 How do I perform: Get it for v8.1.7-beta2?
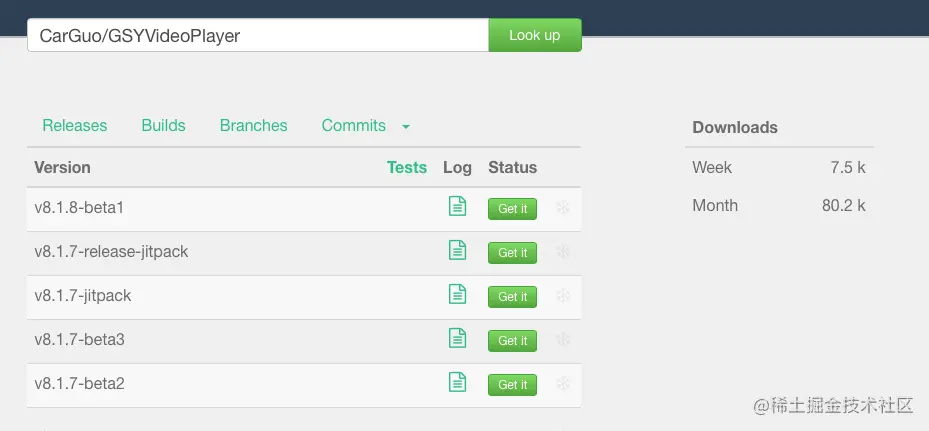tap(512, 384)
